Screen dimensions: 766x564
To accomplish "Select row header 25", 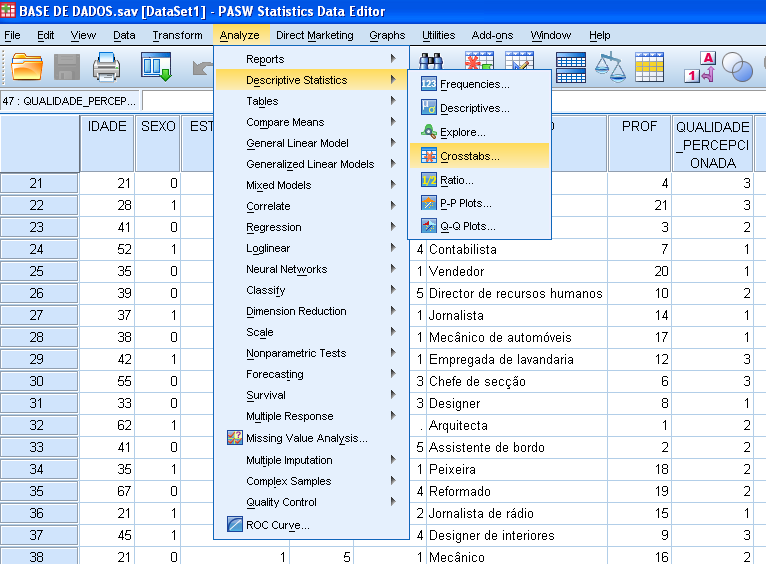I will pyautogui.click(x=39, y=271).
